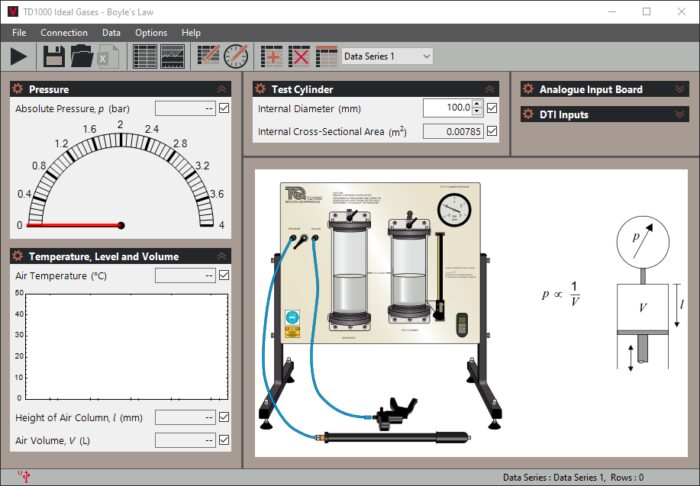Collapse the Temperature, Level and Volume panel
This screenshot has height=486, width=700.
222,256
